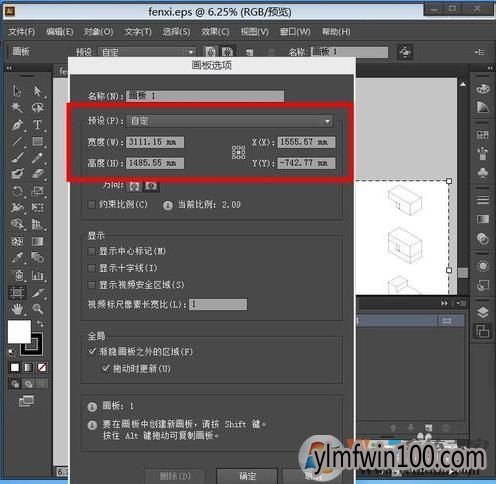
Task: Open the Layers panel icon
Action: [482, 313]
